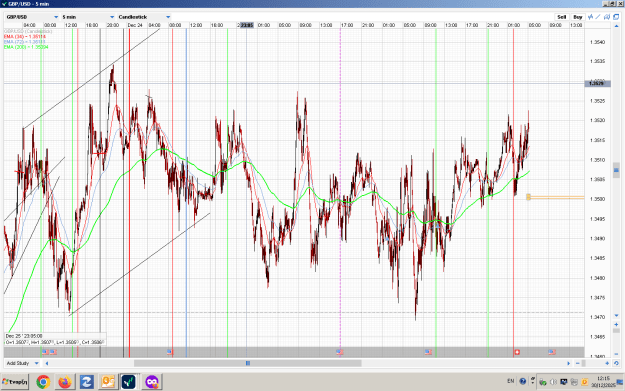Open the Windows Start button

coord(15,382)
